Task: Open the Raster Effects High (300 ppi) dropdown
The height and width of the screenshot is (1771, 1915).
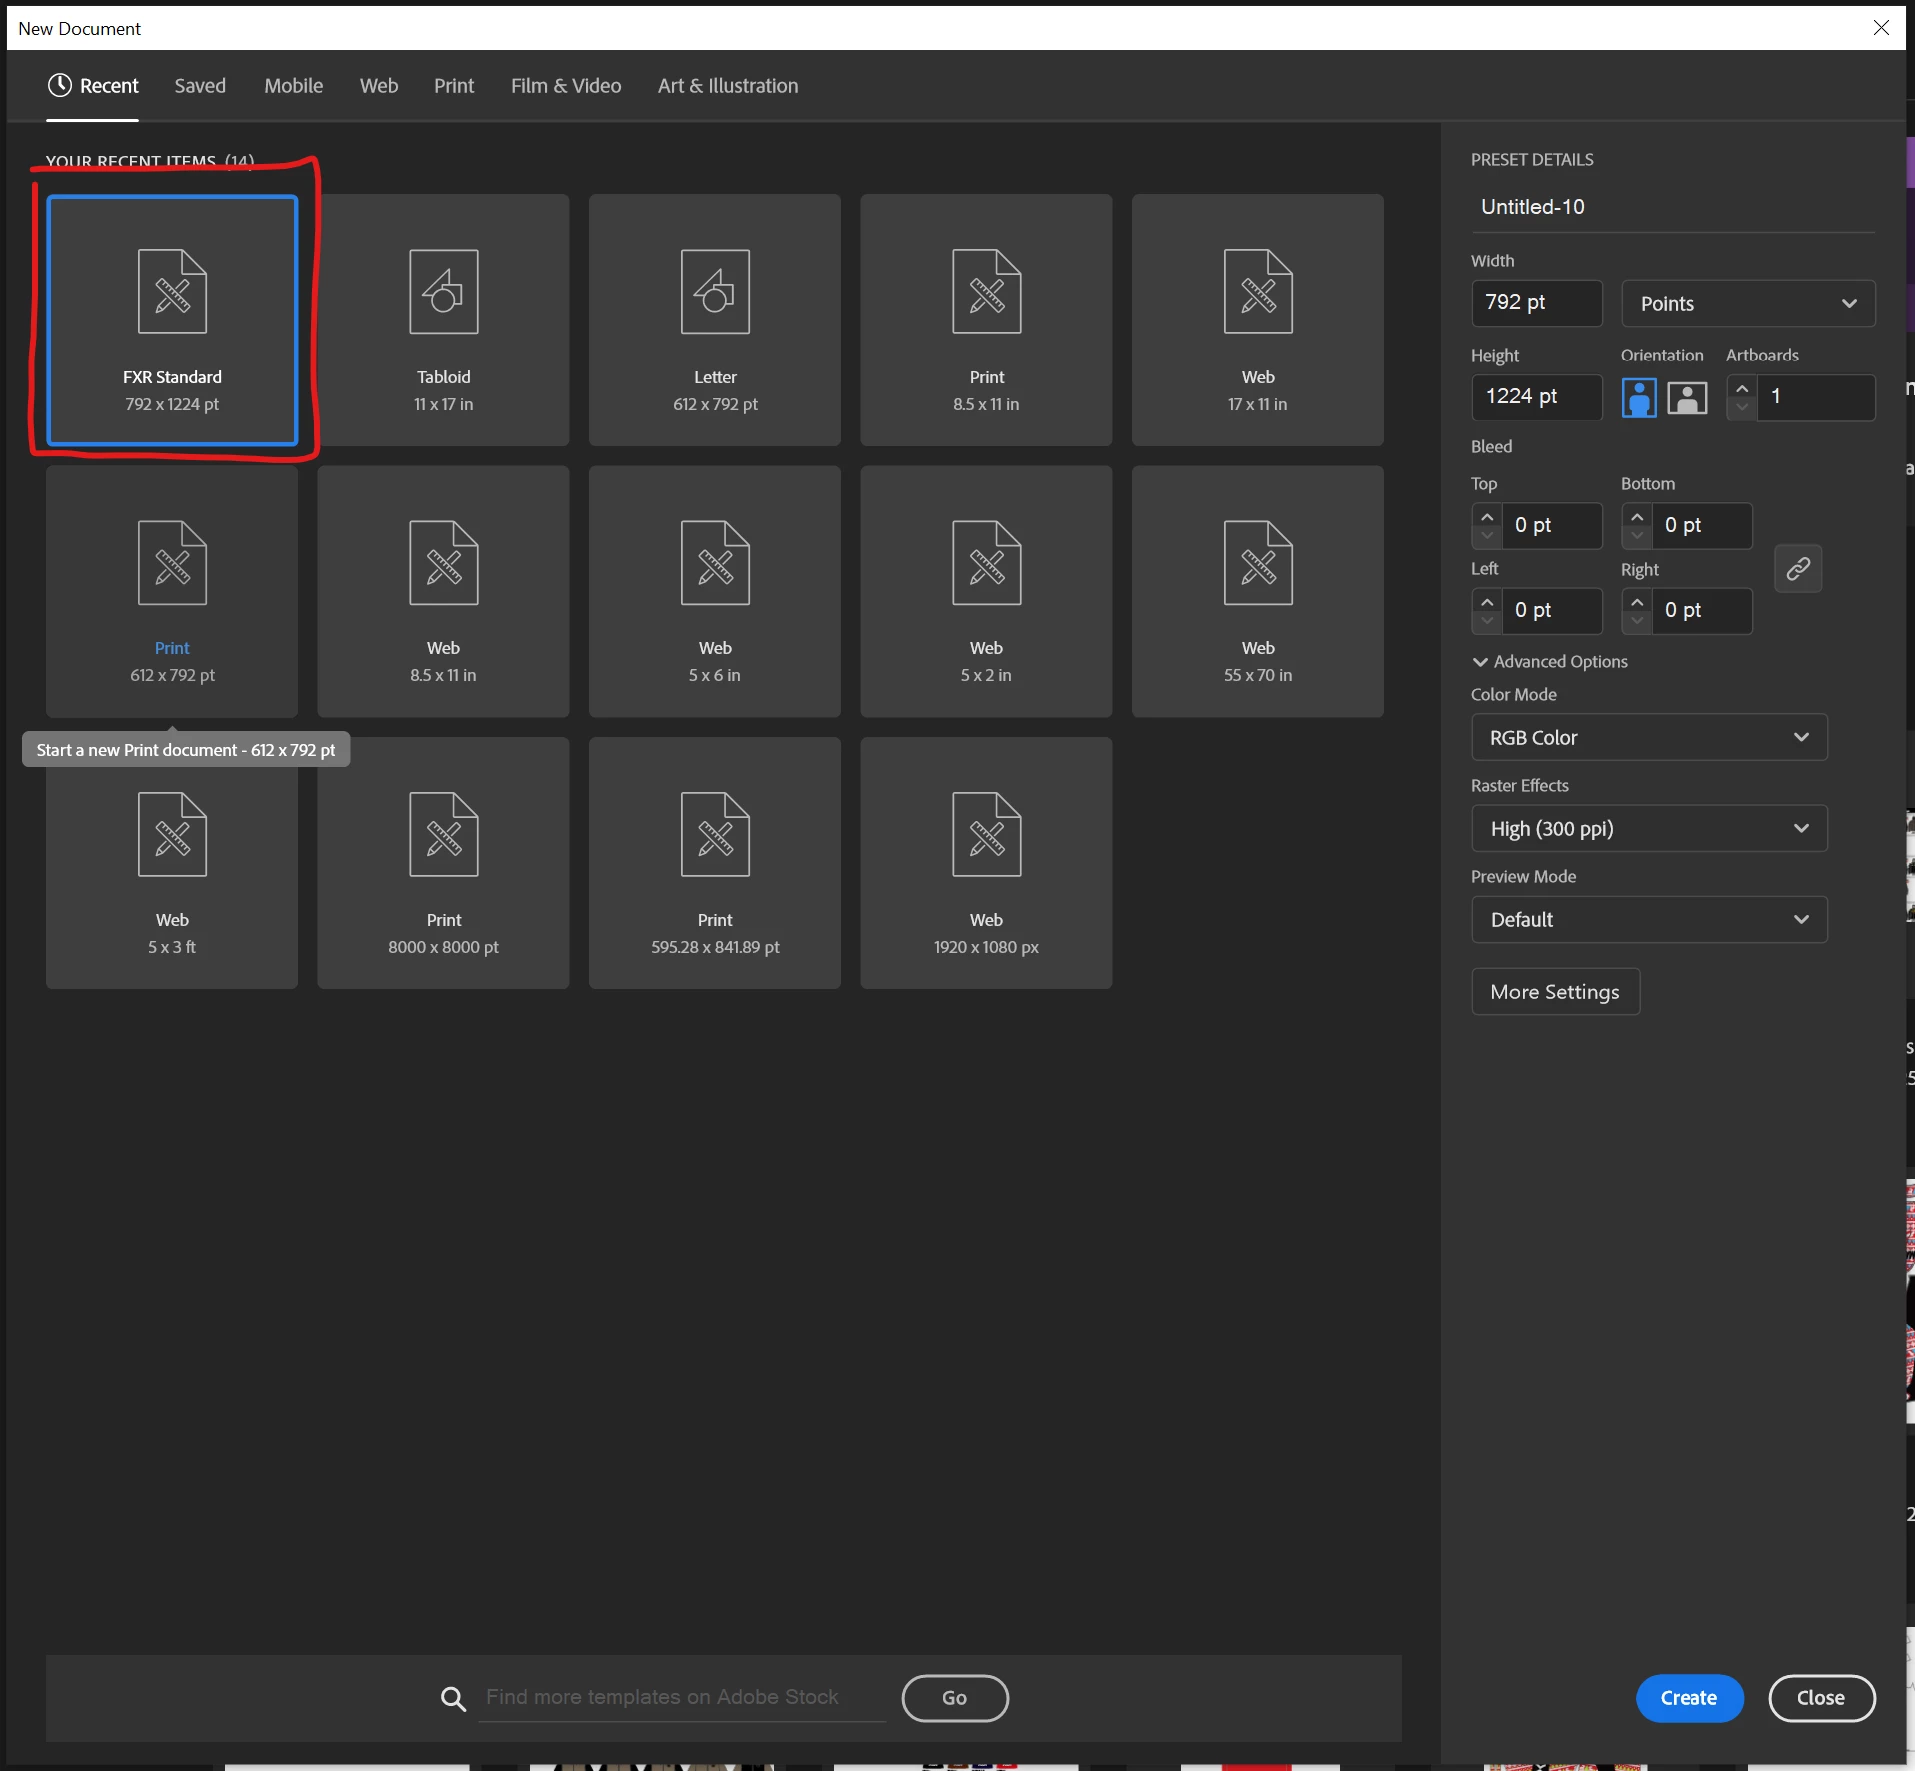Action: 1649,828
